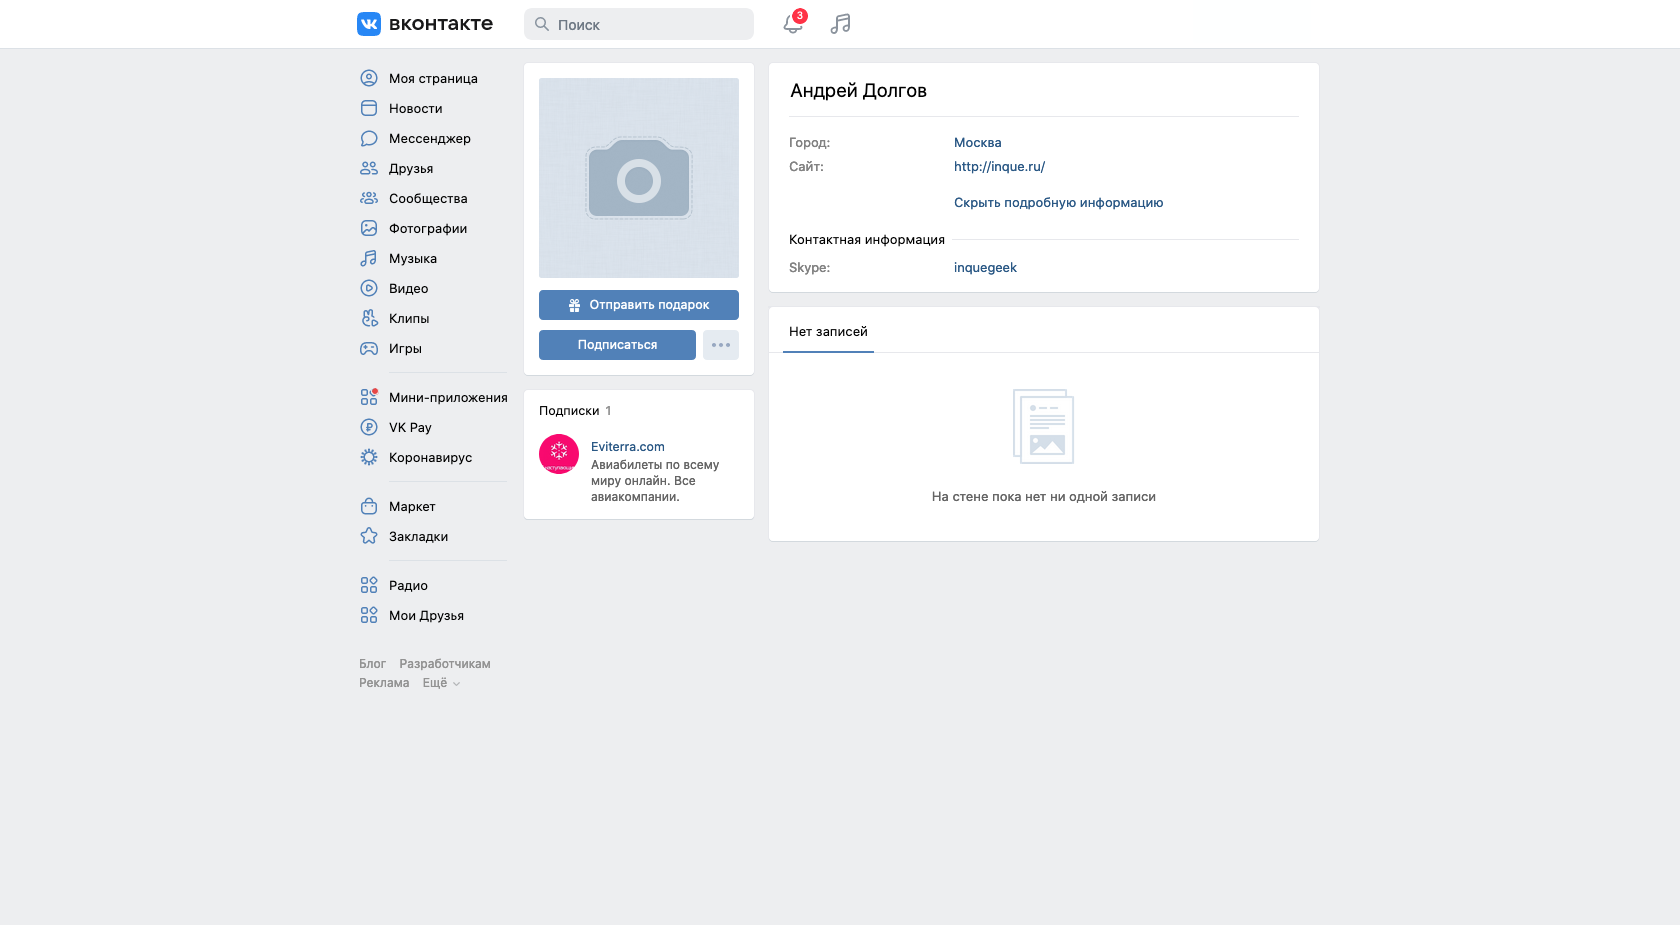The image size is (1680, 925).
Task: Open the music player icon in header
Action: click(840, 24)
